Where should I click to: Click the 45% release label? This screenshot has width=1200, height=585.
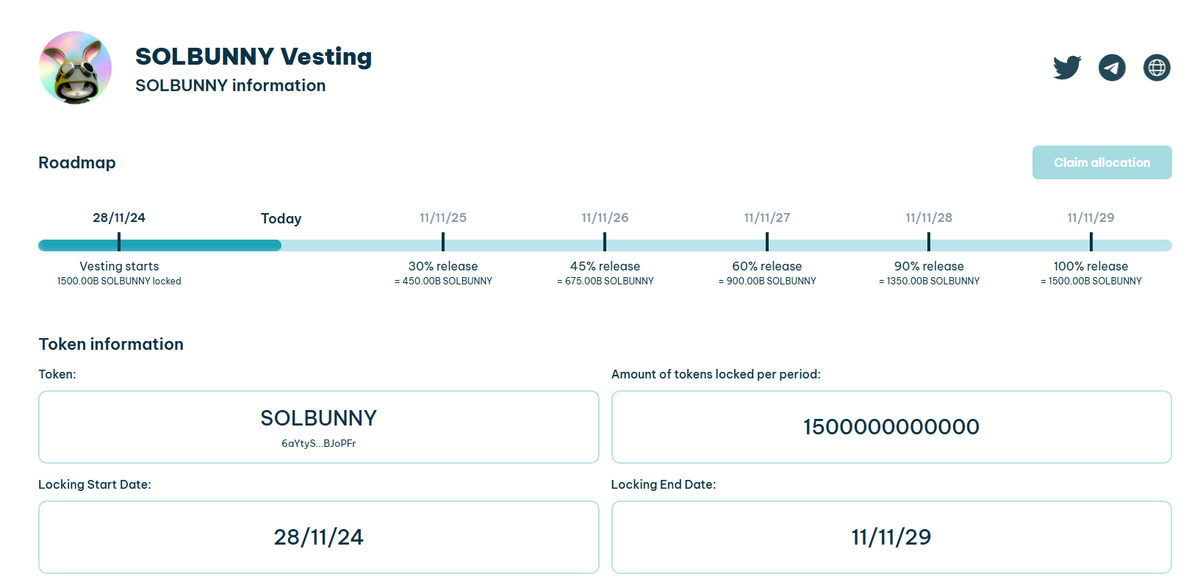point(605,266)
